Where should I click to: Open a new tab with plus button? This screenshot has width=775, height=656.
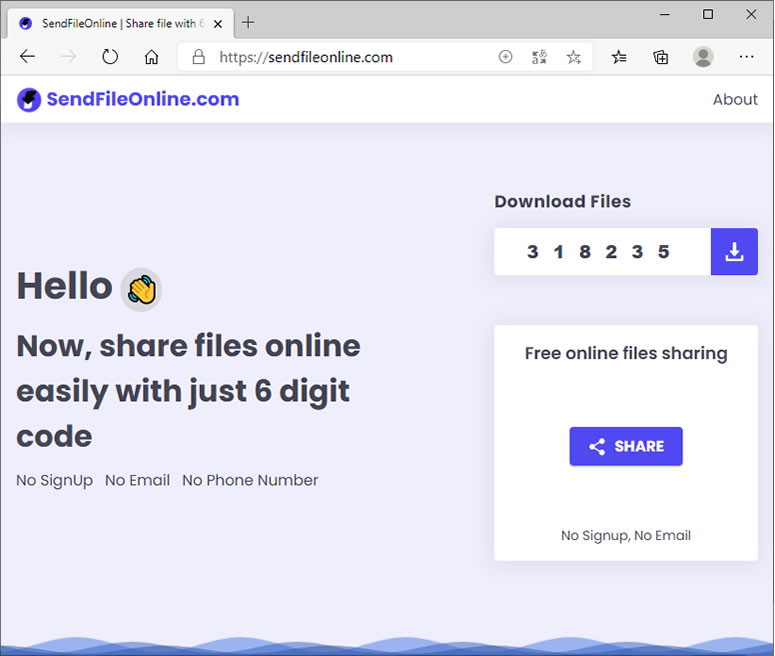click(x=248, y=22)
